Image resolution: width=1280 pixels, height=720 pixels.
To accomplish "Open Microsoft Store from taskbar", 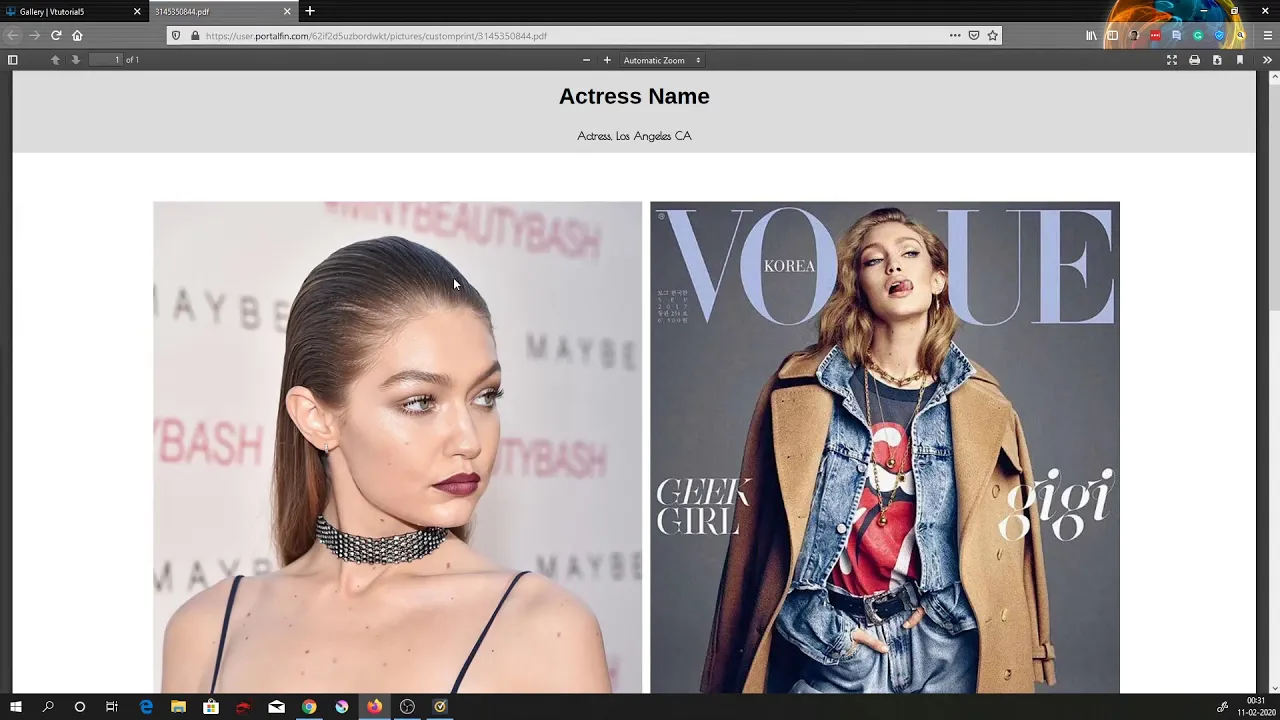I will pos(211,707).
